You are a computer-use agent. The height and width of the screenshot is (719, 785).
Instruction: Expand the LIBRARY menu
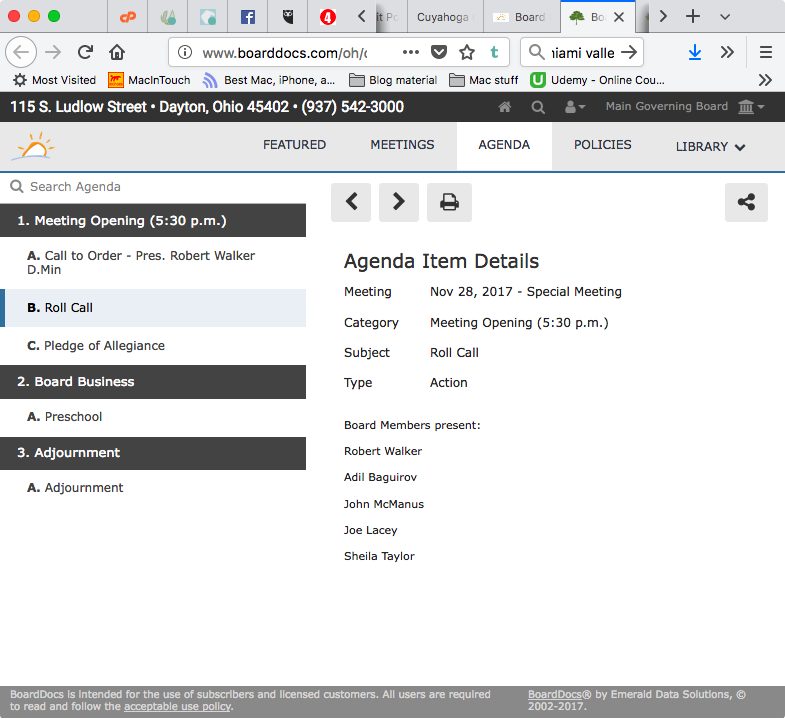point(710,146)
